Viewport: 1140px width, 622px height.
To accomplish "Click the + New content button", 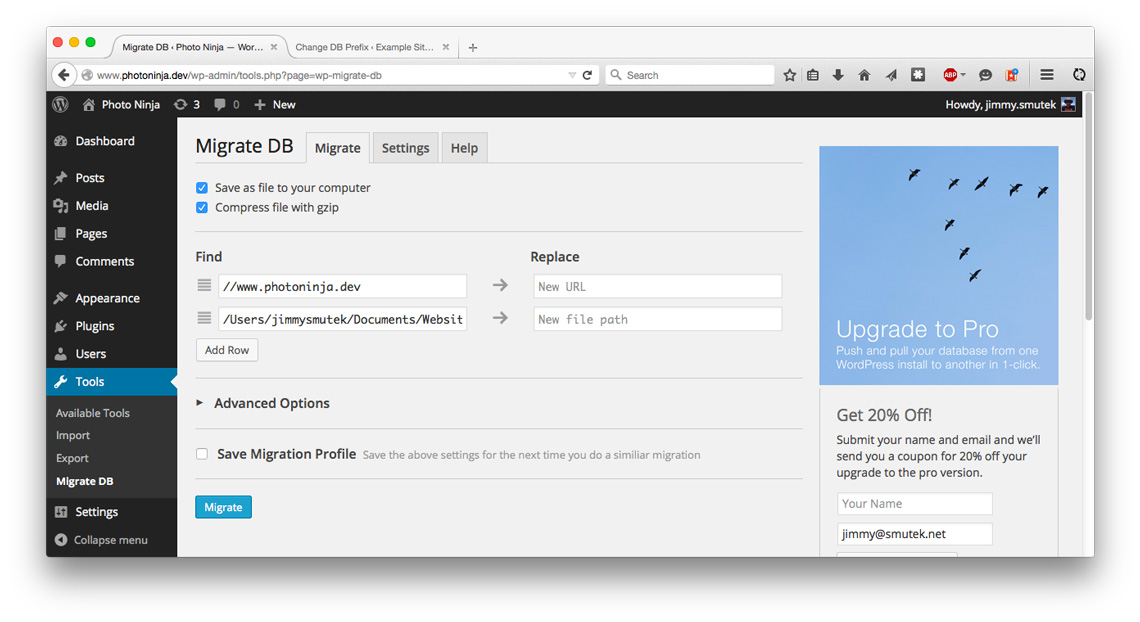I will 275,105.
